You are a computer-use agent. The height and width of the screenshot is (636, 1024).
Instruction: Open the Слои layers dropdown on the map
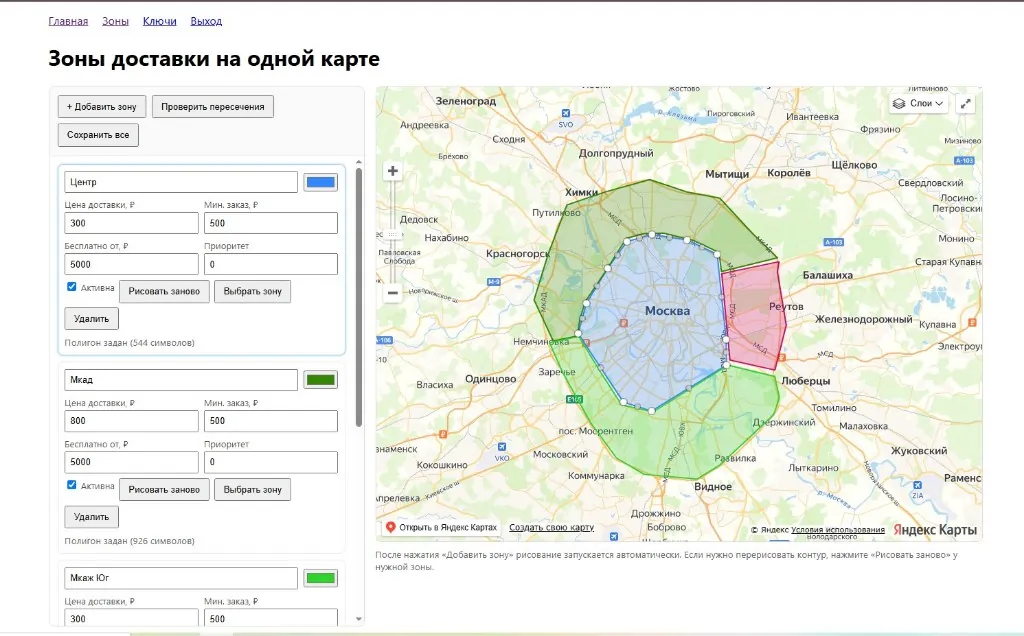point(918,103)
